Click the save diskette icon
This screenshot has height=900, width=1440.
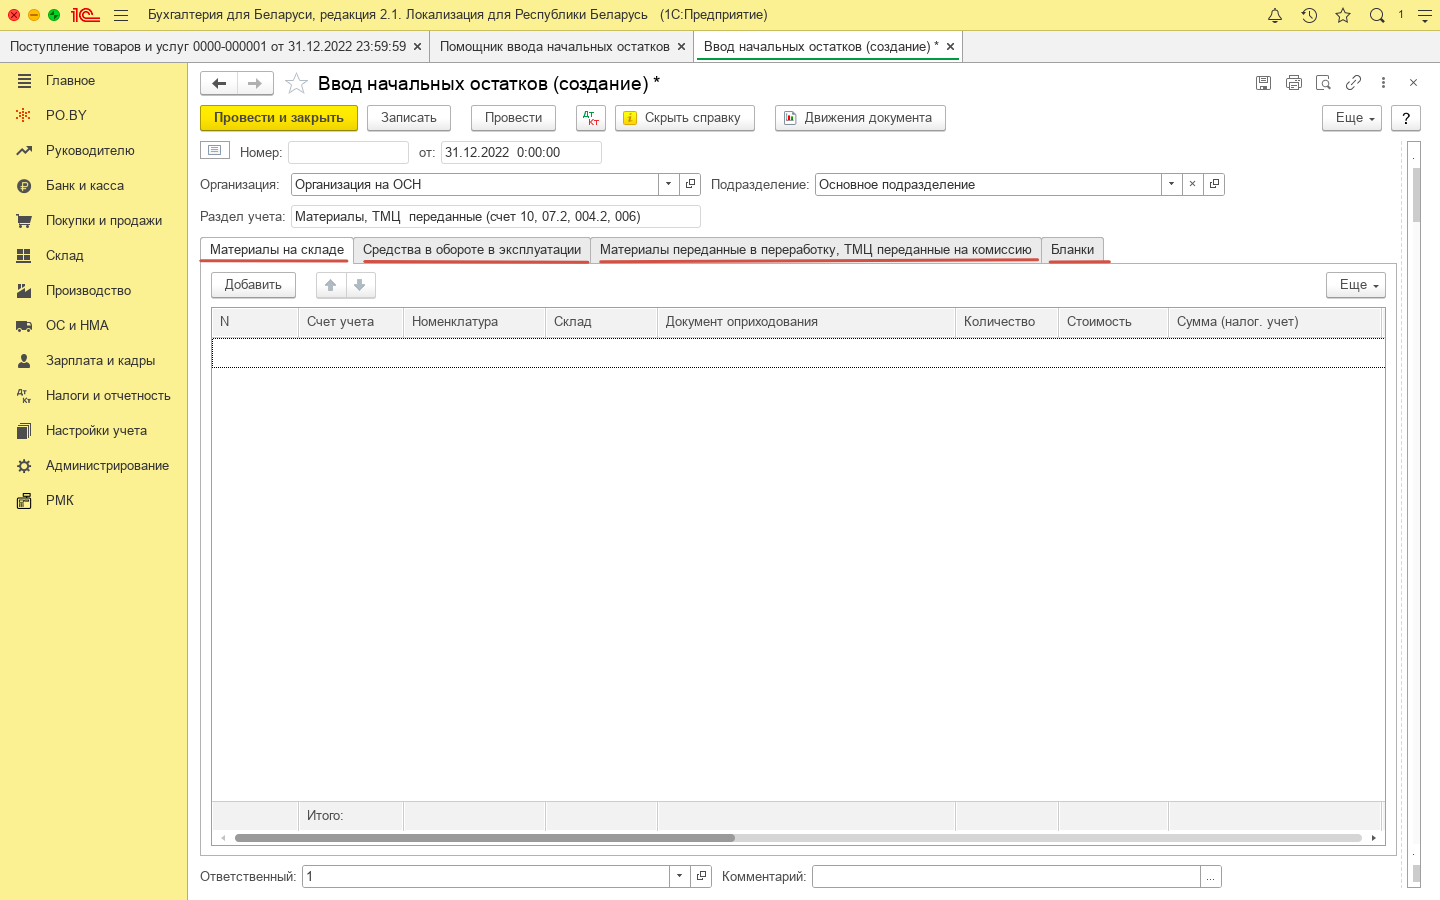tap(1263, 83)
